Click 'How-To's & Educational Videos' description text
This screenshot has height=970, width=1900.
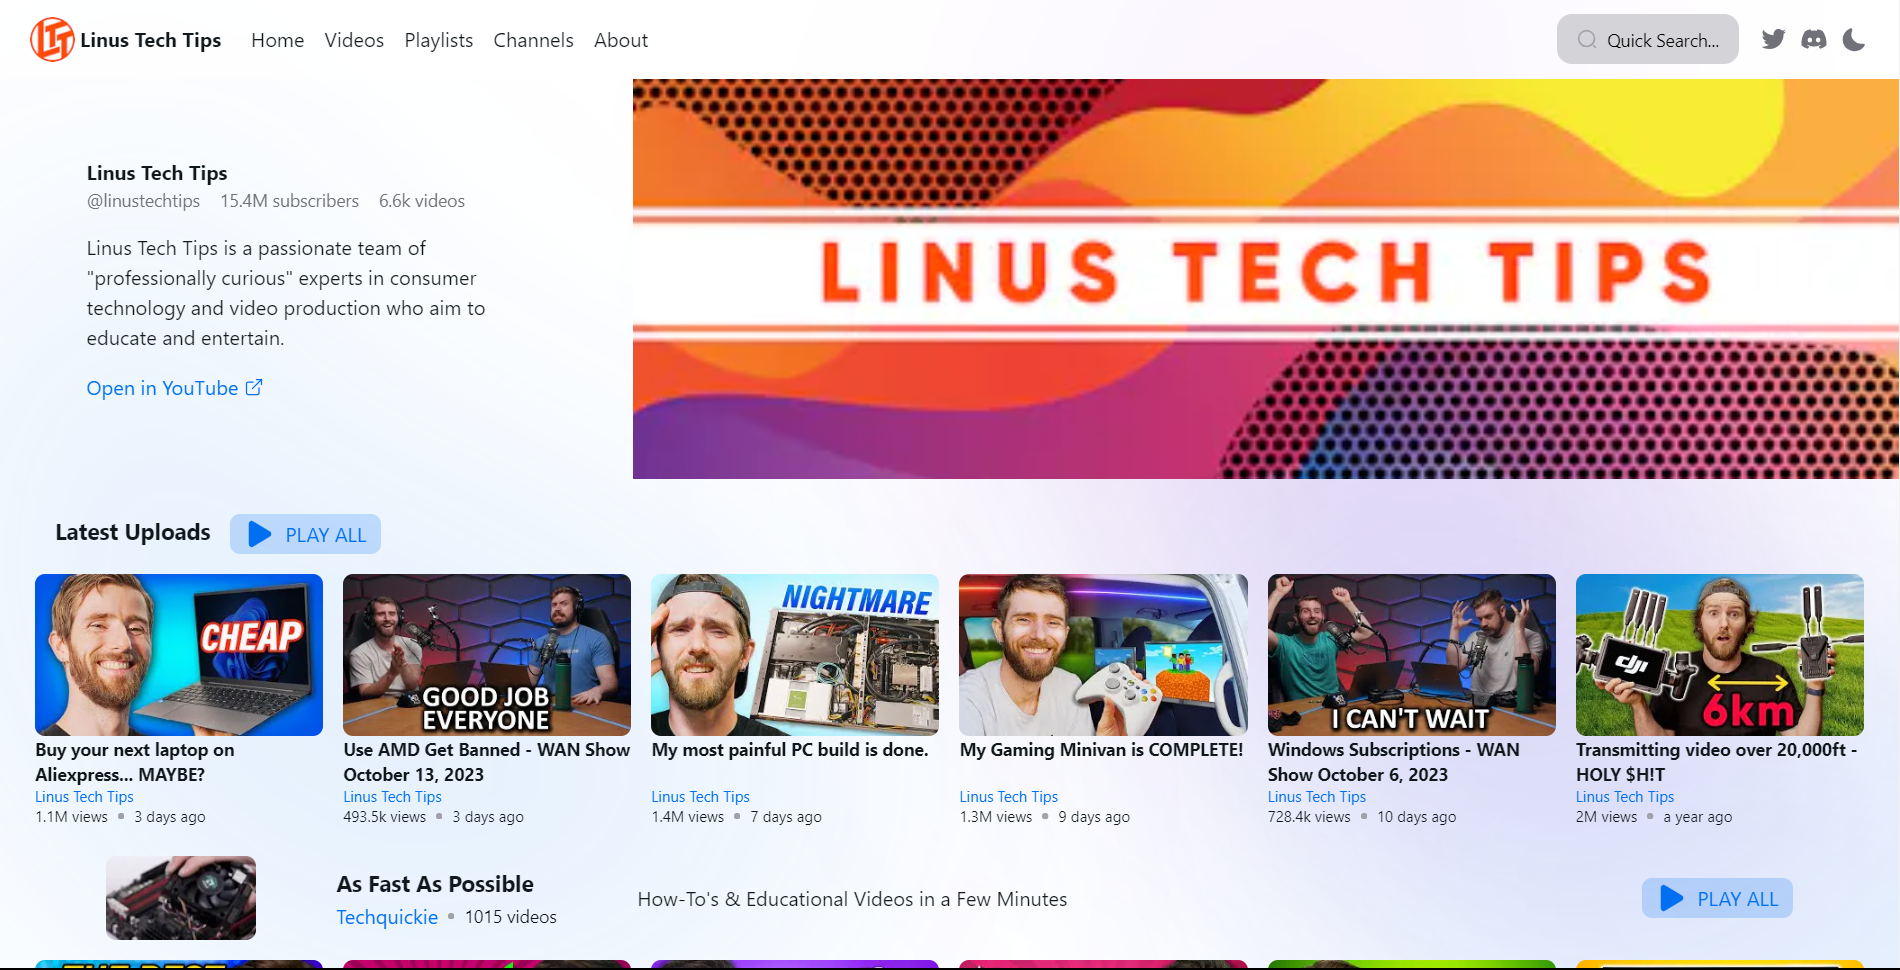pyautogui.click(x=852, y=899)
